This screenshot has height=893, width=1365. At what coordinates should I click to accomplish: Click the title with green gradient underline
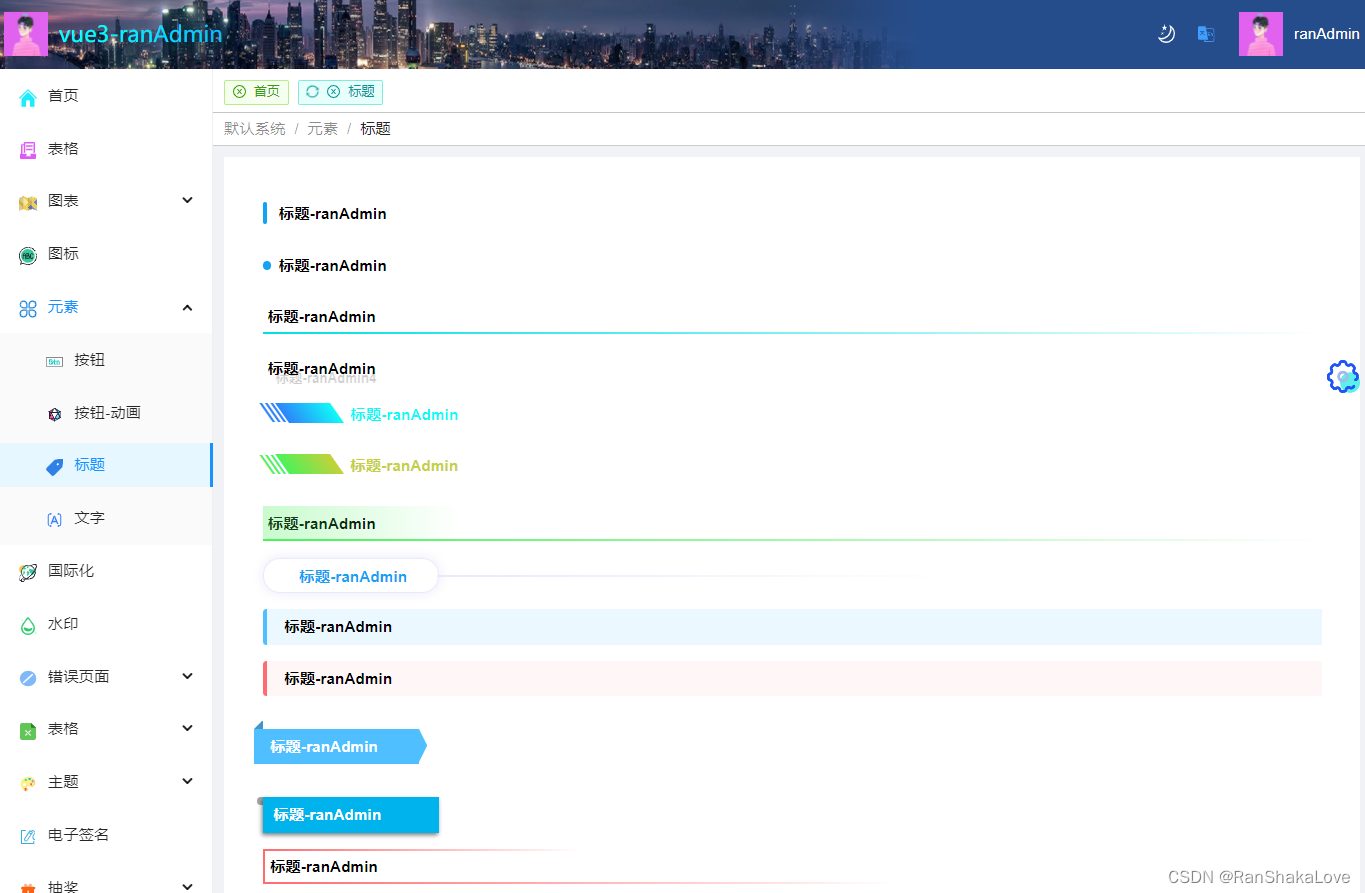pyautogui.click(x=321, y=524)
